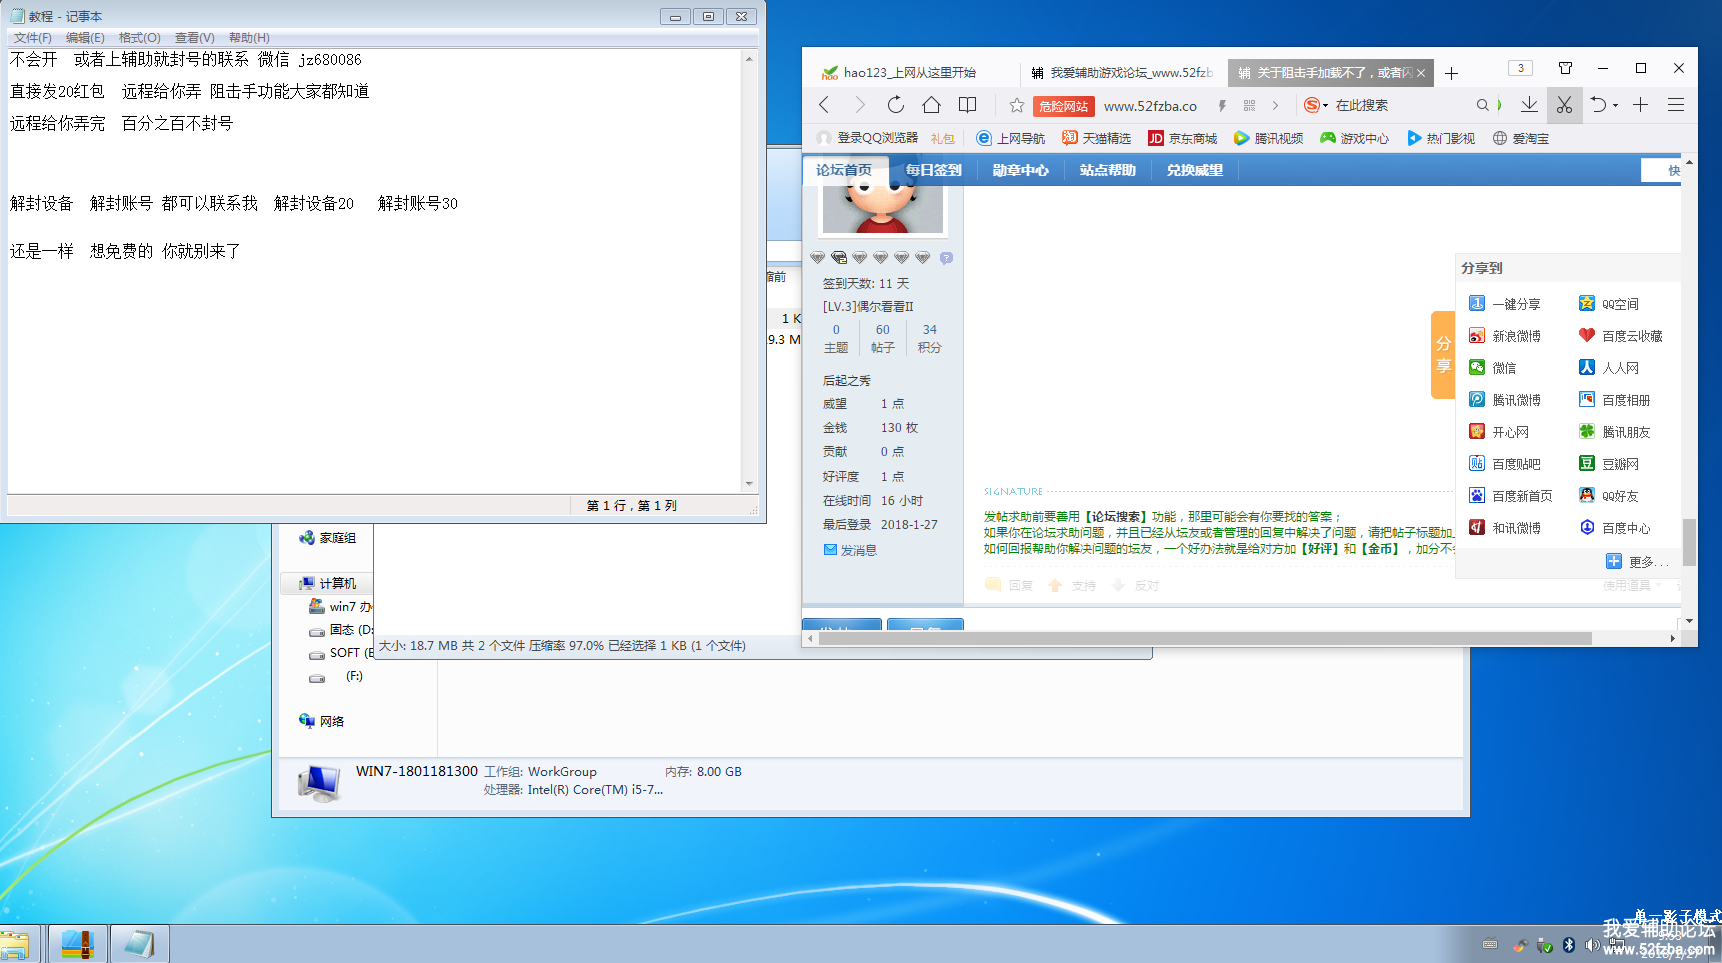Activate the scissors screenshot tool
The width and height of the screenshot is (1722, 963).
click(x=1564, y=105)
